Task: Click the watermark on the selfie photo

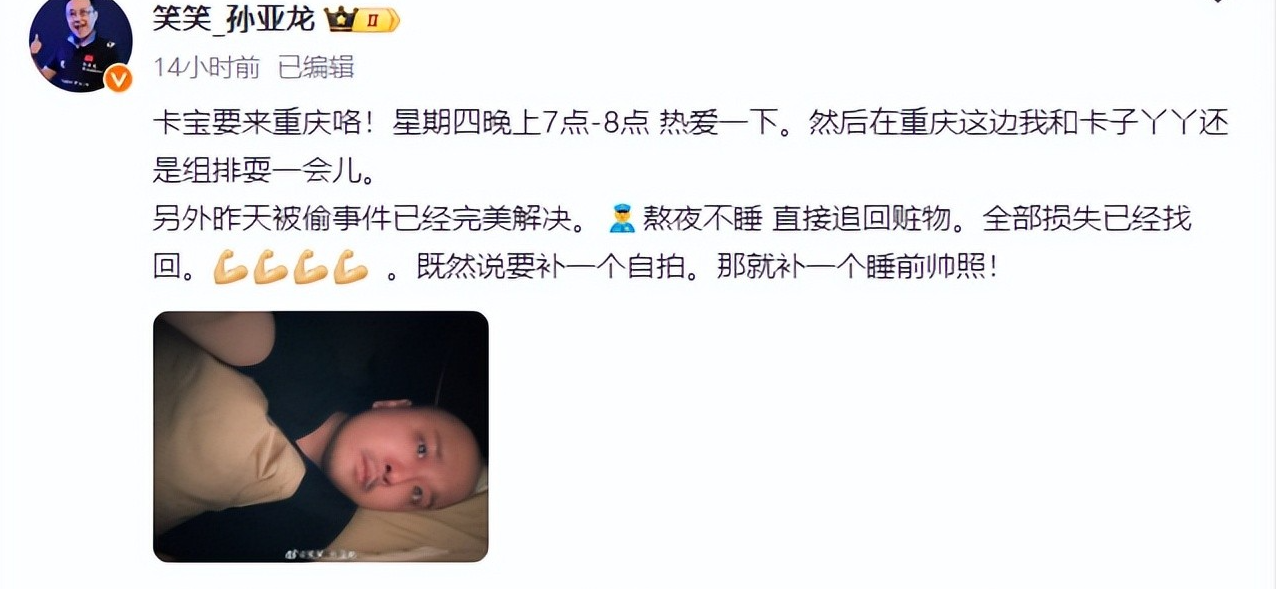Action: pyautogui.click(x=320, y=551)
